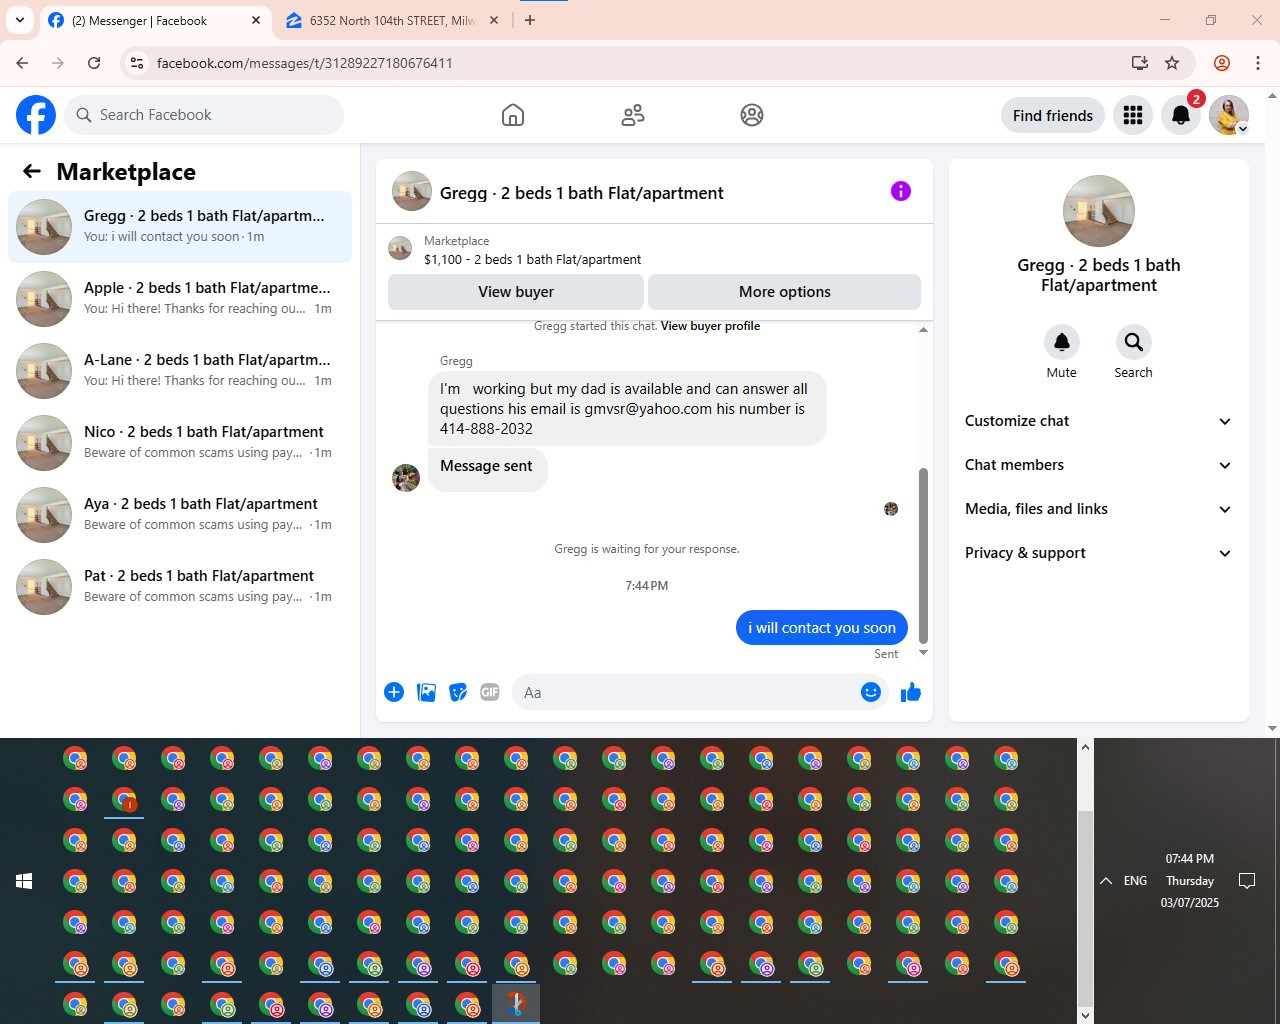Open Apple conversation in list
The image size is (1280, 1024).
coord(180,299)
